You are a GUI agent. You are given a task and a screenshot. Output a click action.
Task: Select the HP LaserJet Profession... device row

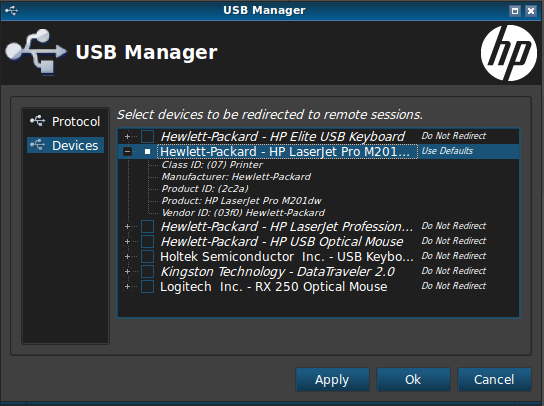(x=318, y=226)
